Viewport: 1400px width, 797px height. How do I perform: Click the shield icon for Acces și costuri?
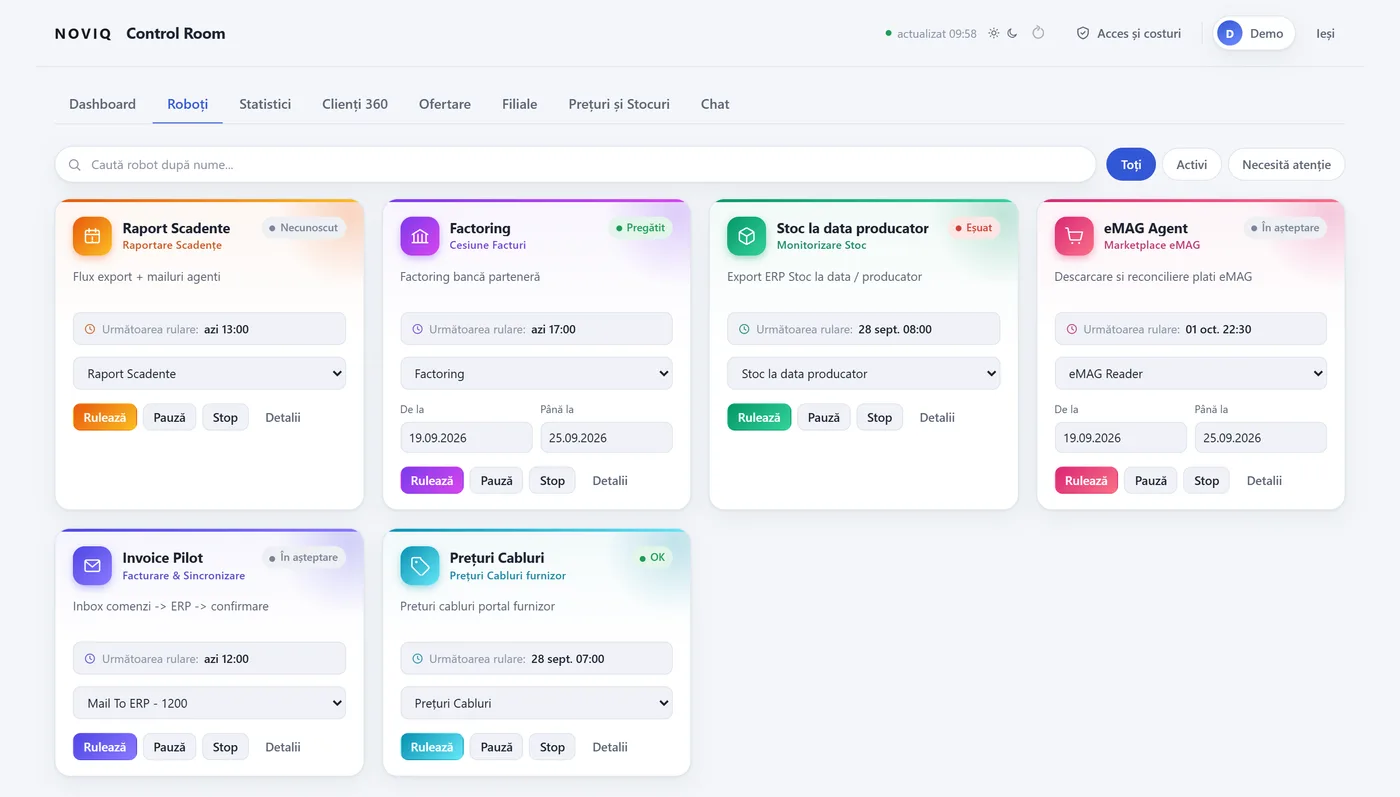(x=1082, y=33)
